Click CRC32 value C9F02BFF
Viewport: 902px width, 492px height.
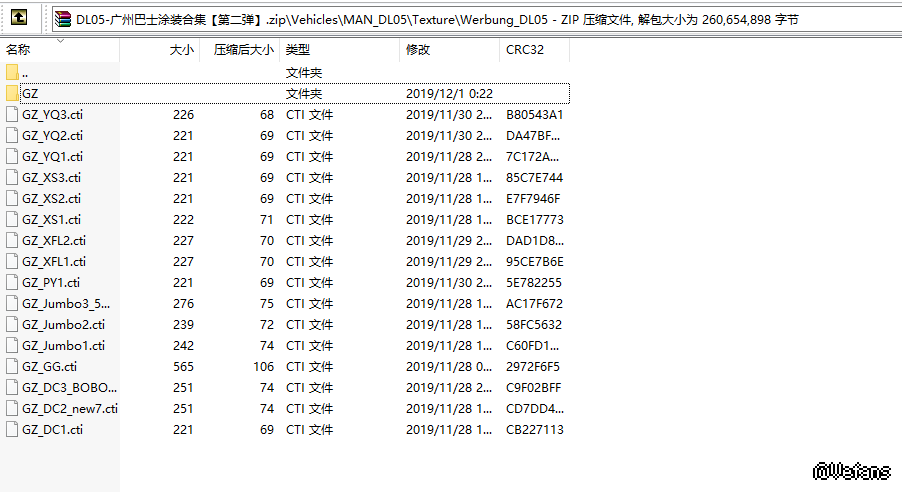(x=533, y=388)
